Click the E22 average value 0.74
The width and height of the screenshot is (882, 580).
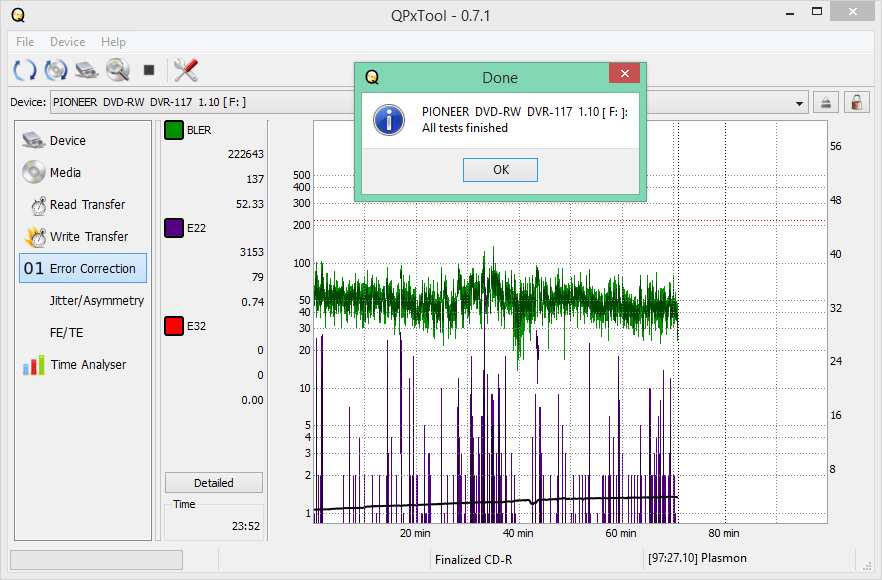tap(253, 302)
